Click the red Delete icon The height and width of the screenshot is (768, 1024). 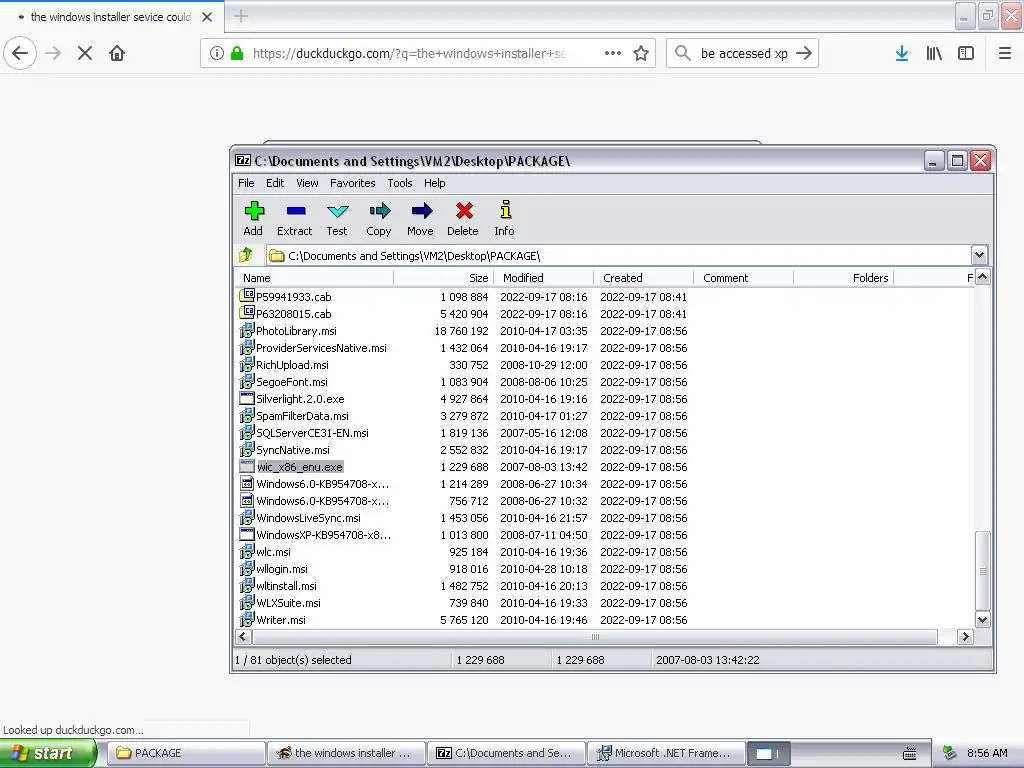pos(464,210)
